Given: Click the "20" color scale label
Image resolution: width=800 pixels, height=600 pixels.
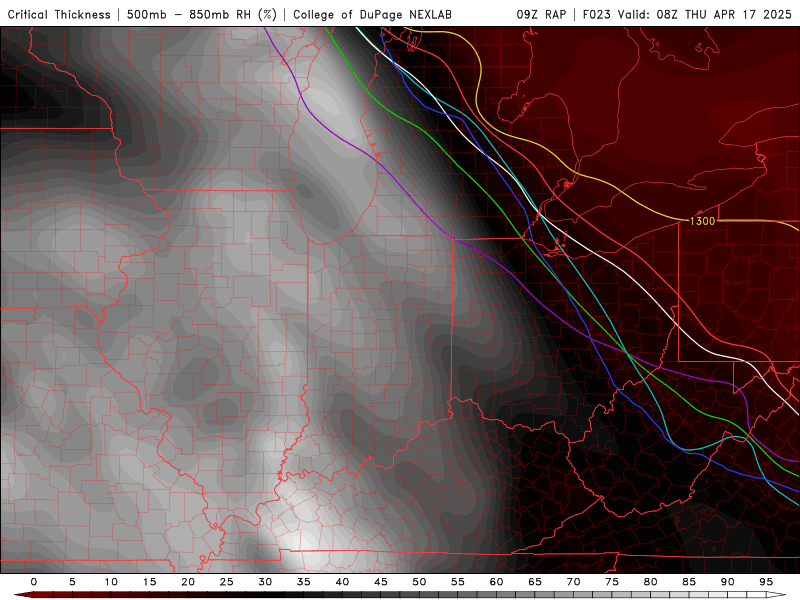Looking at the screenshot, I should [188, 582].
